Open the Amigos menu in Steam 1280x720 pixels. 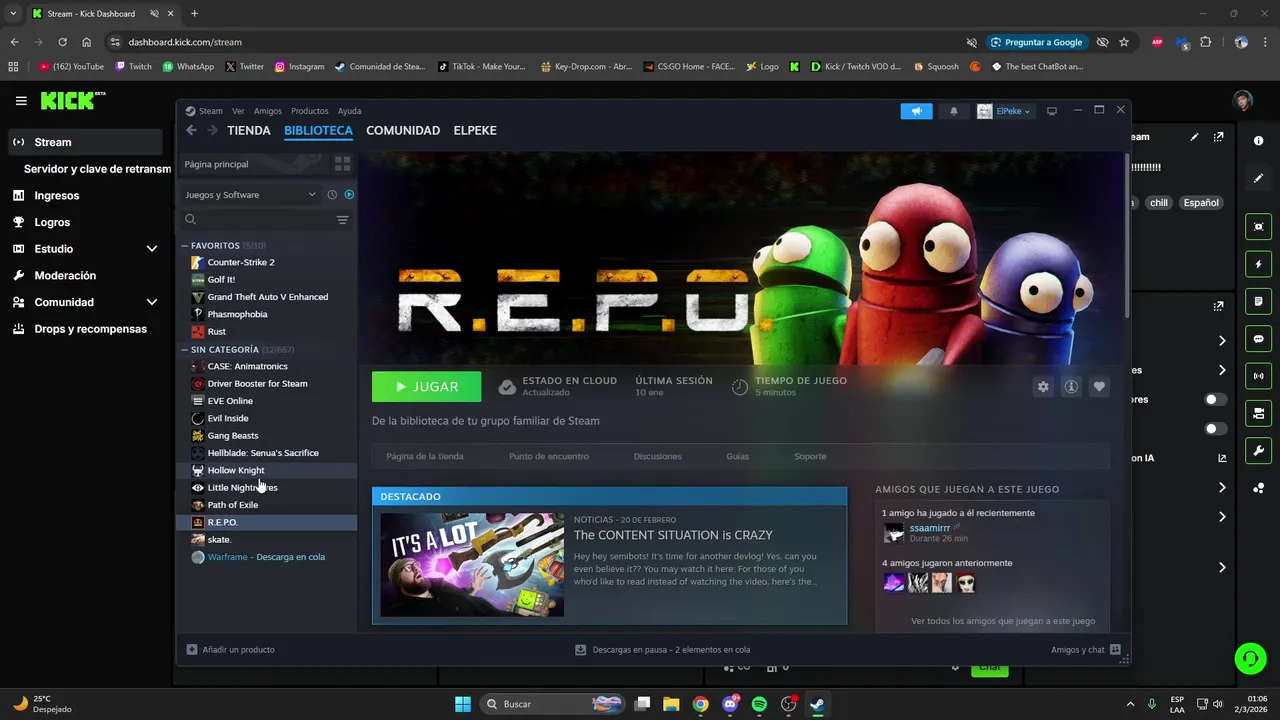268,111
